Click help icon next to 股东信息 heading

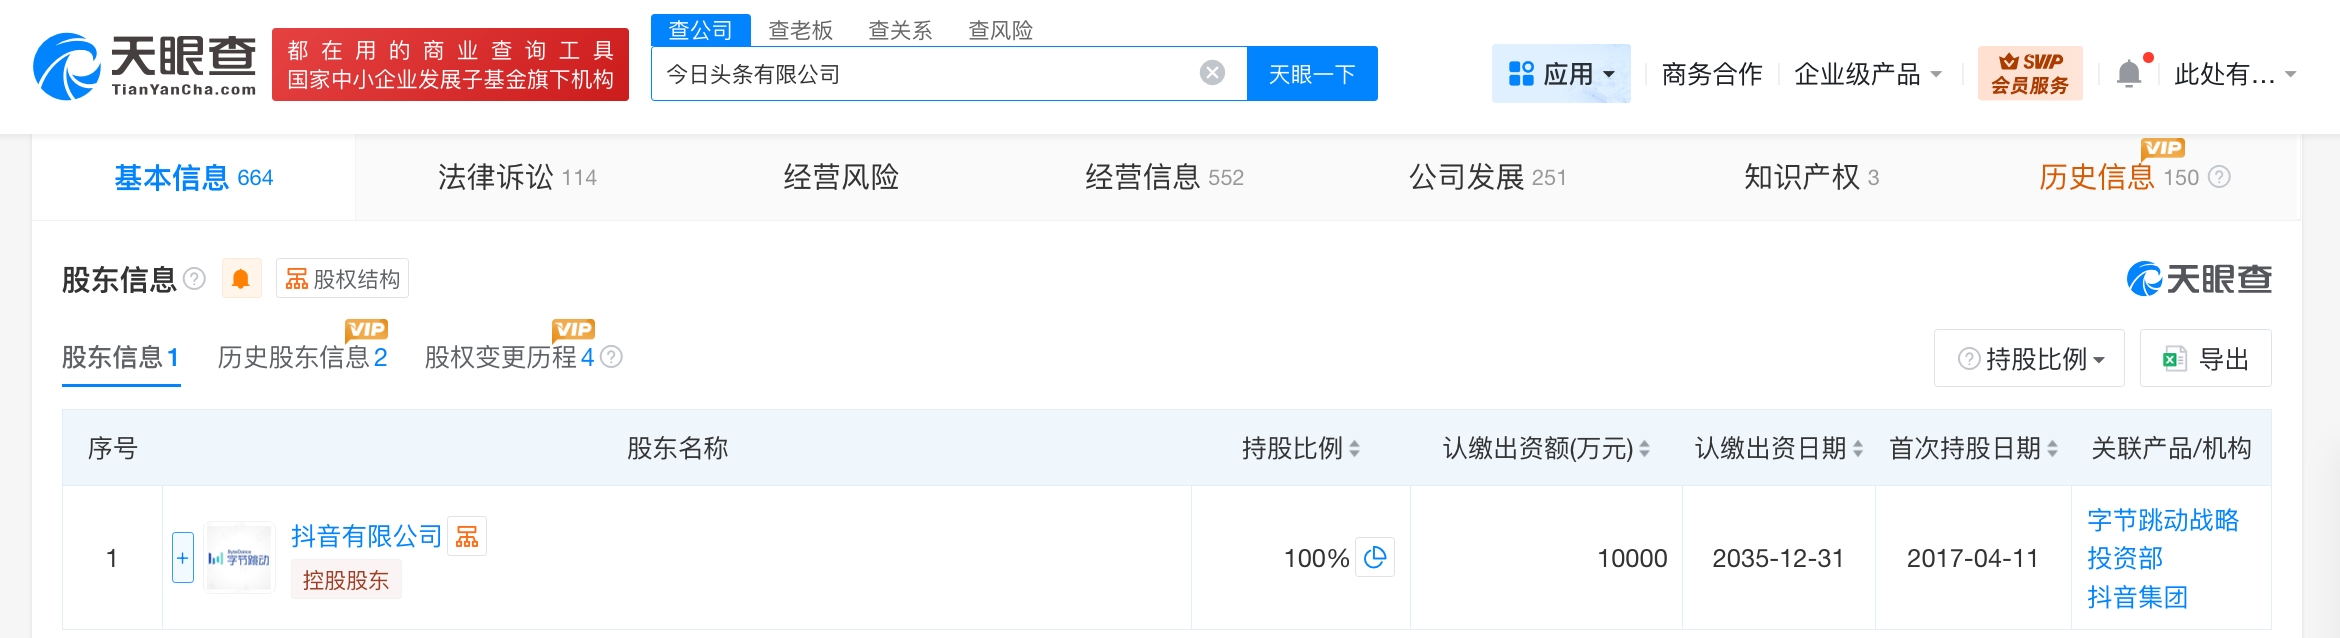click(195, 279)
